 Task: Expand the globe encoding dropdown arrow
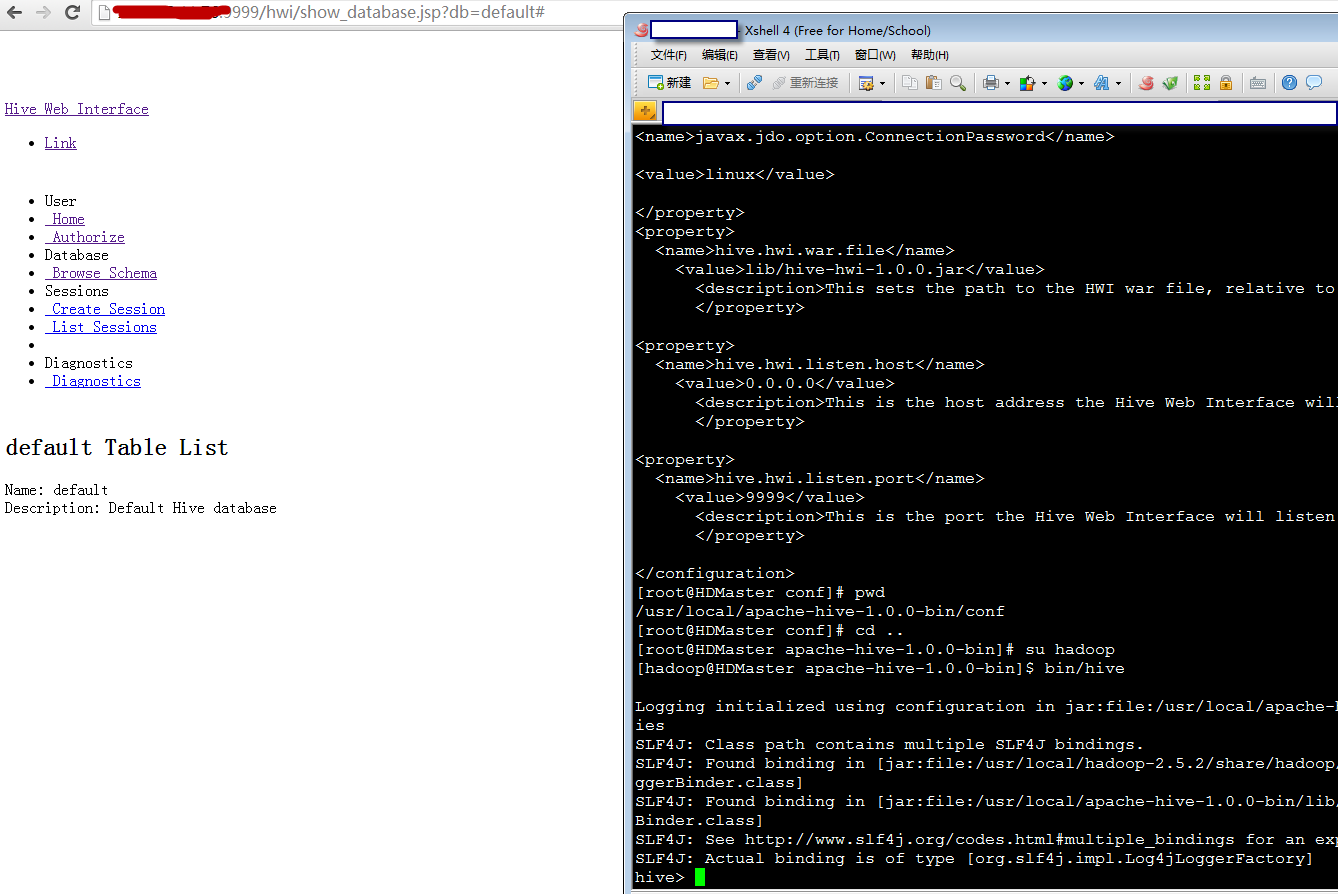[1081, 83]
